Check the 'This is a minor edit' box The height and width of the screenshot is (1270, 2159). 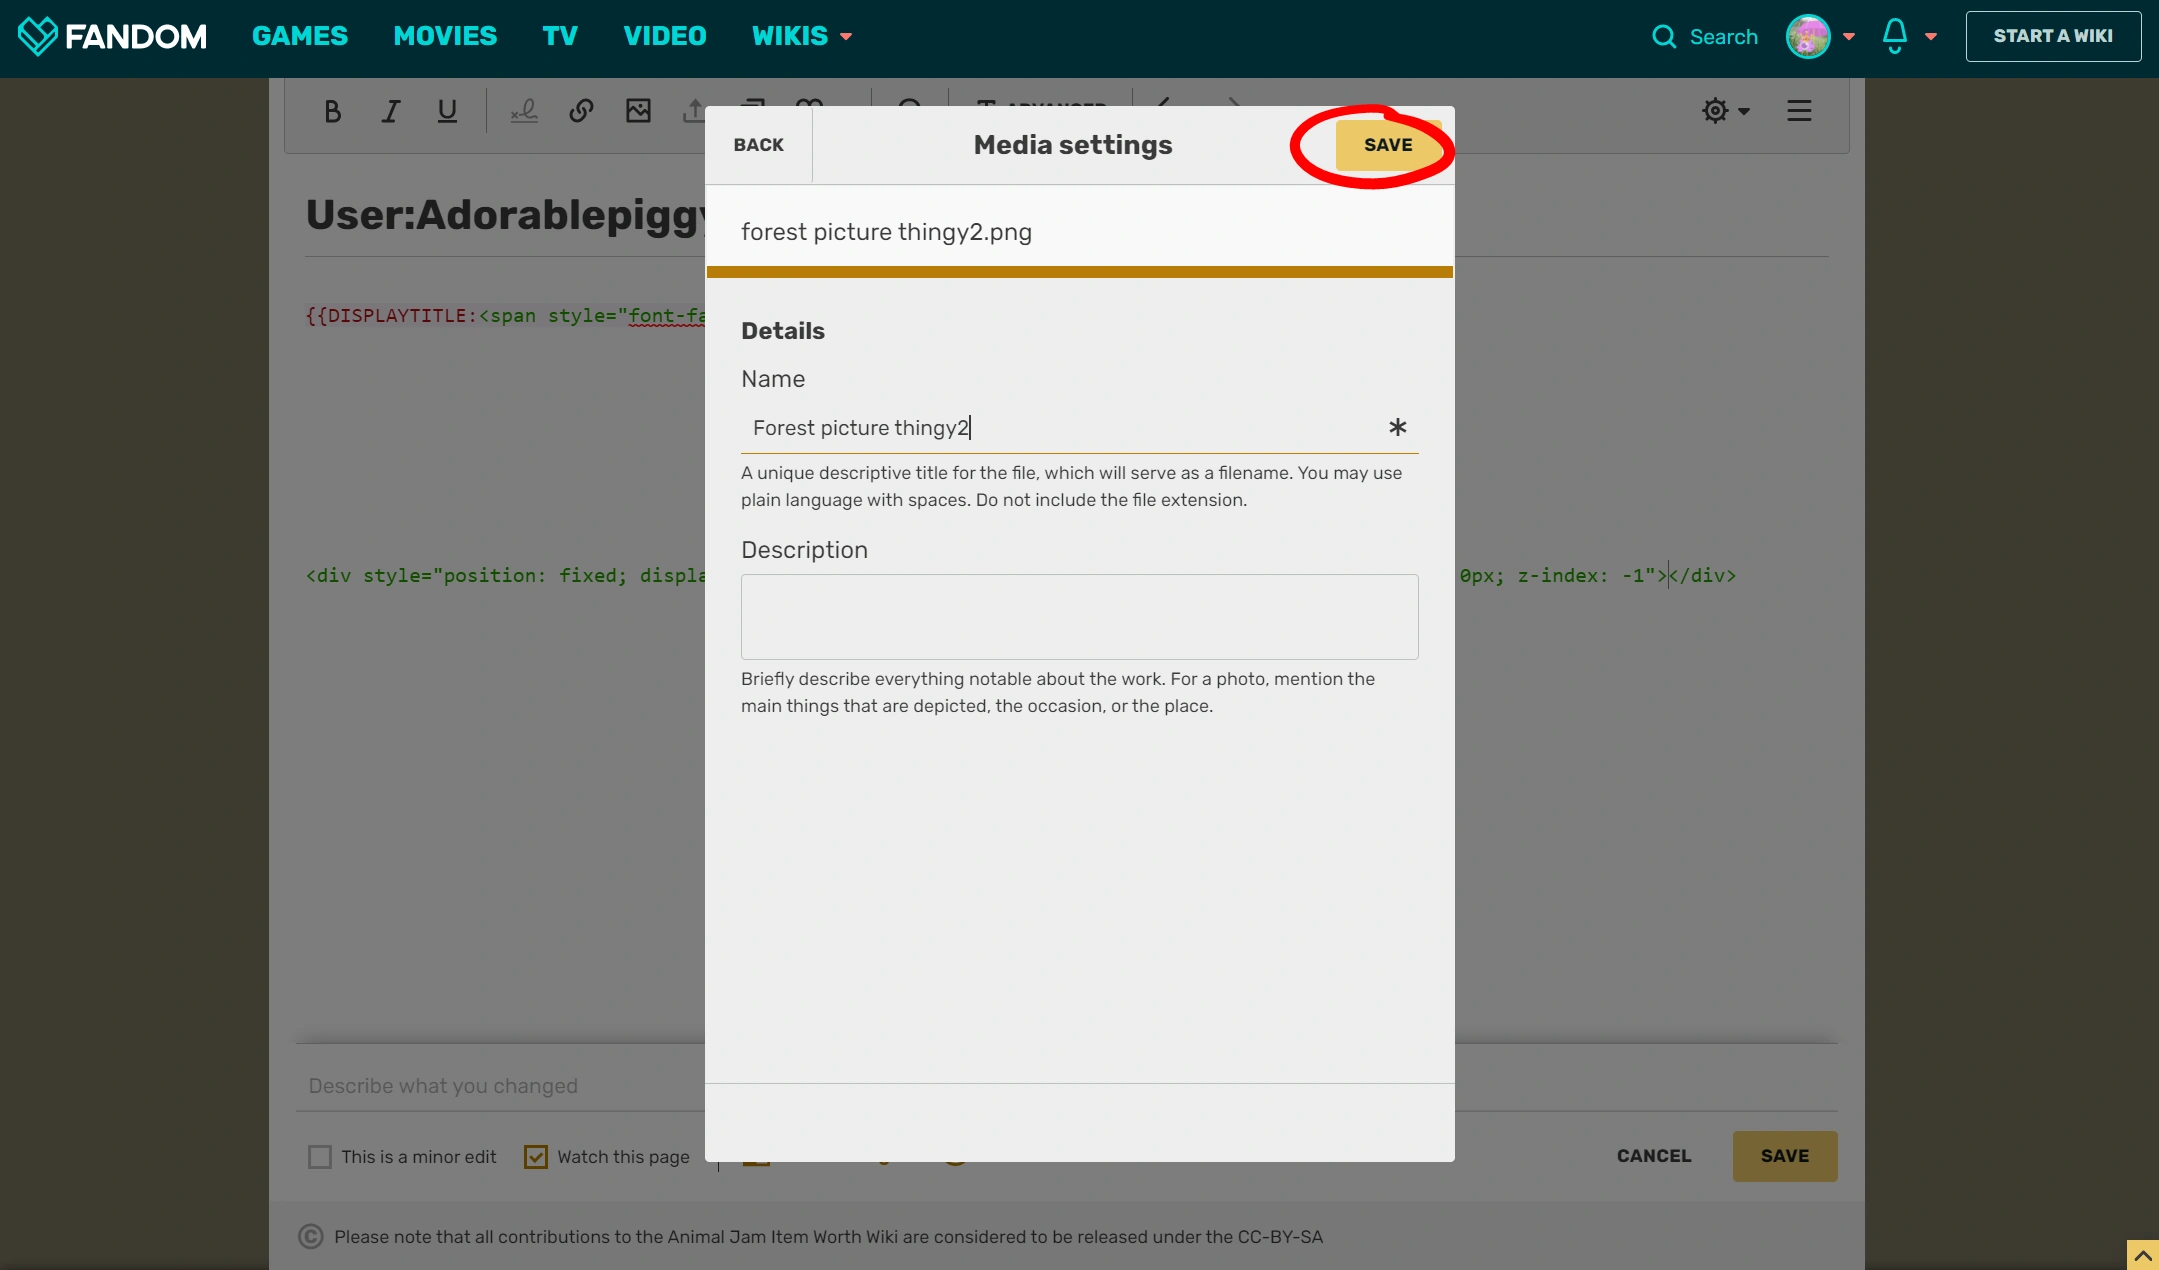320,1157
